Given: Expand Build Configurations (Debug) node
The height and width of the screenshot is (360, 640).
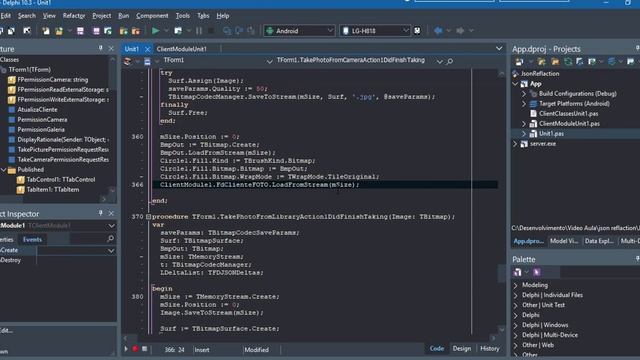Looking at the screenshot, I should click(x=524, y=94).
